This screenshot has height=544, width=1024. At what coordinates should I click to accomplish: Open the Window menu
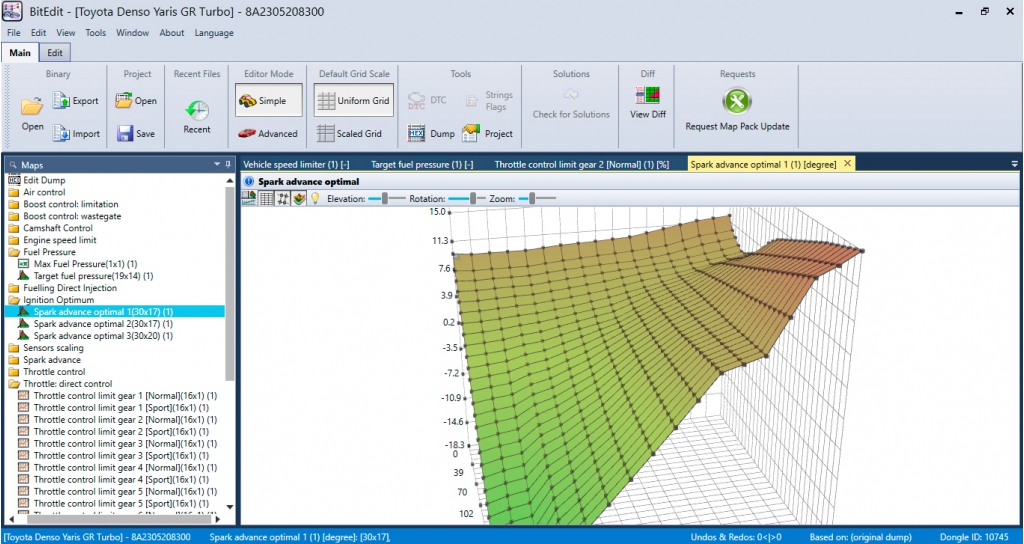point(133,33)
